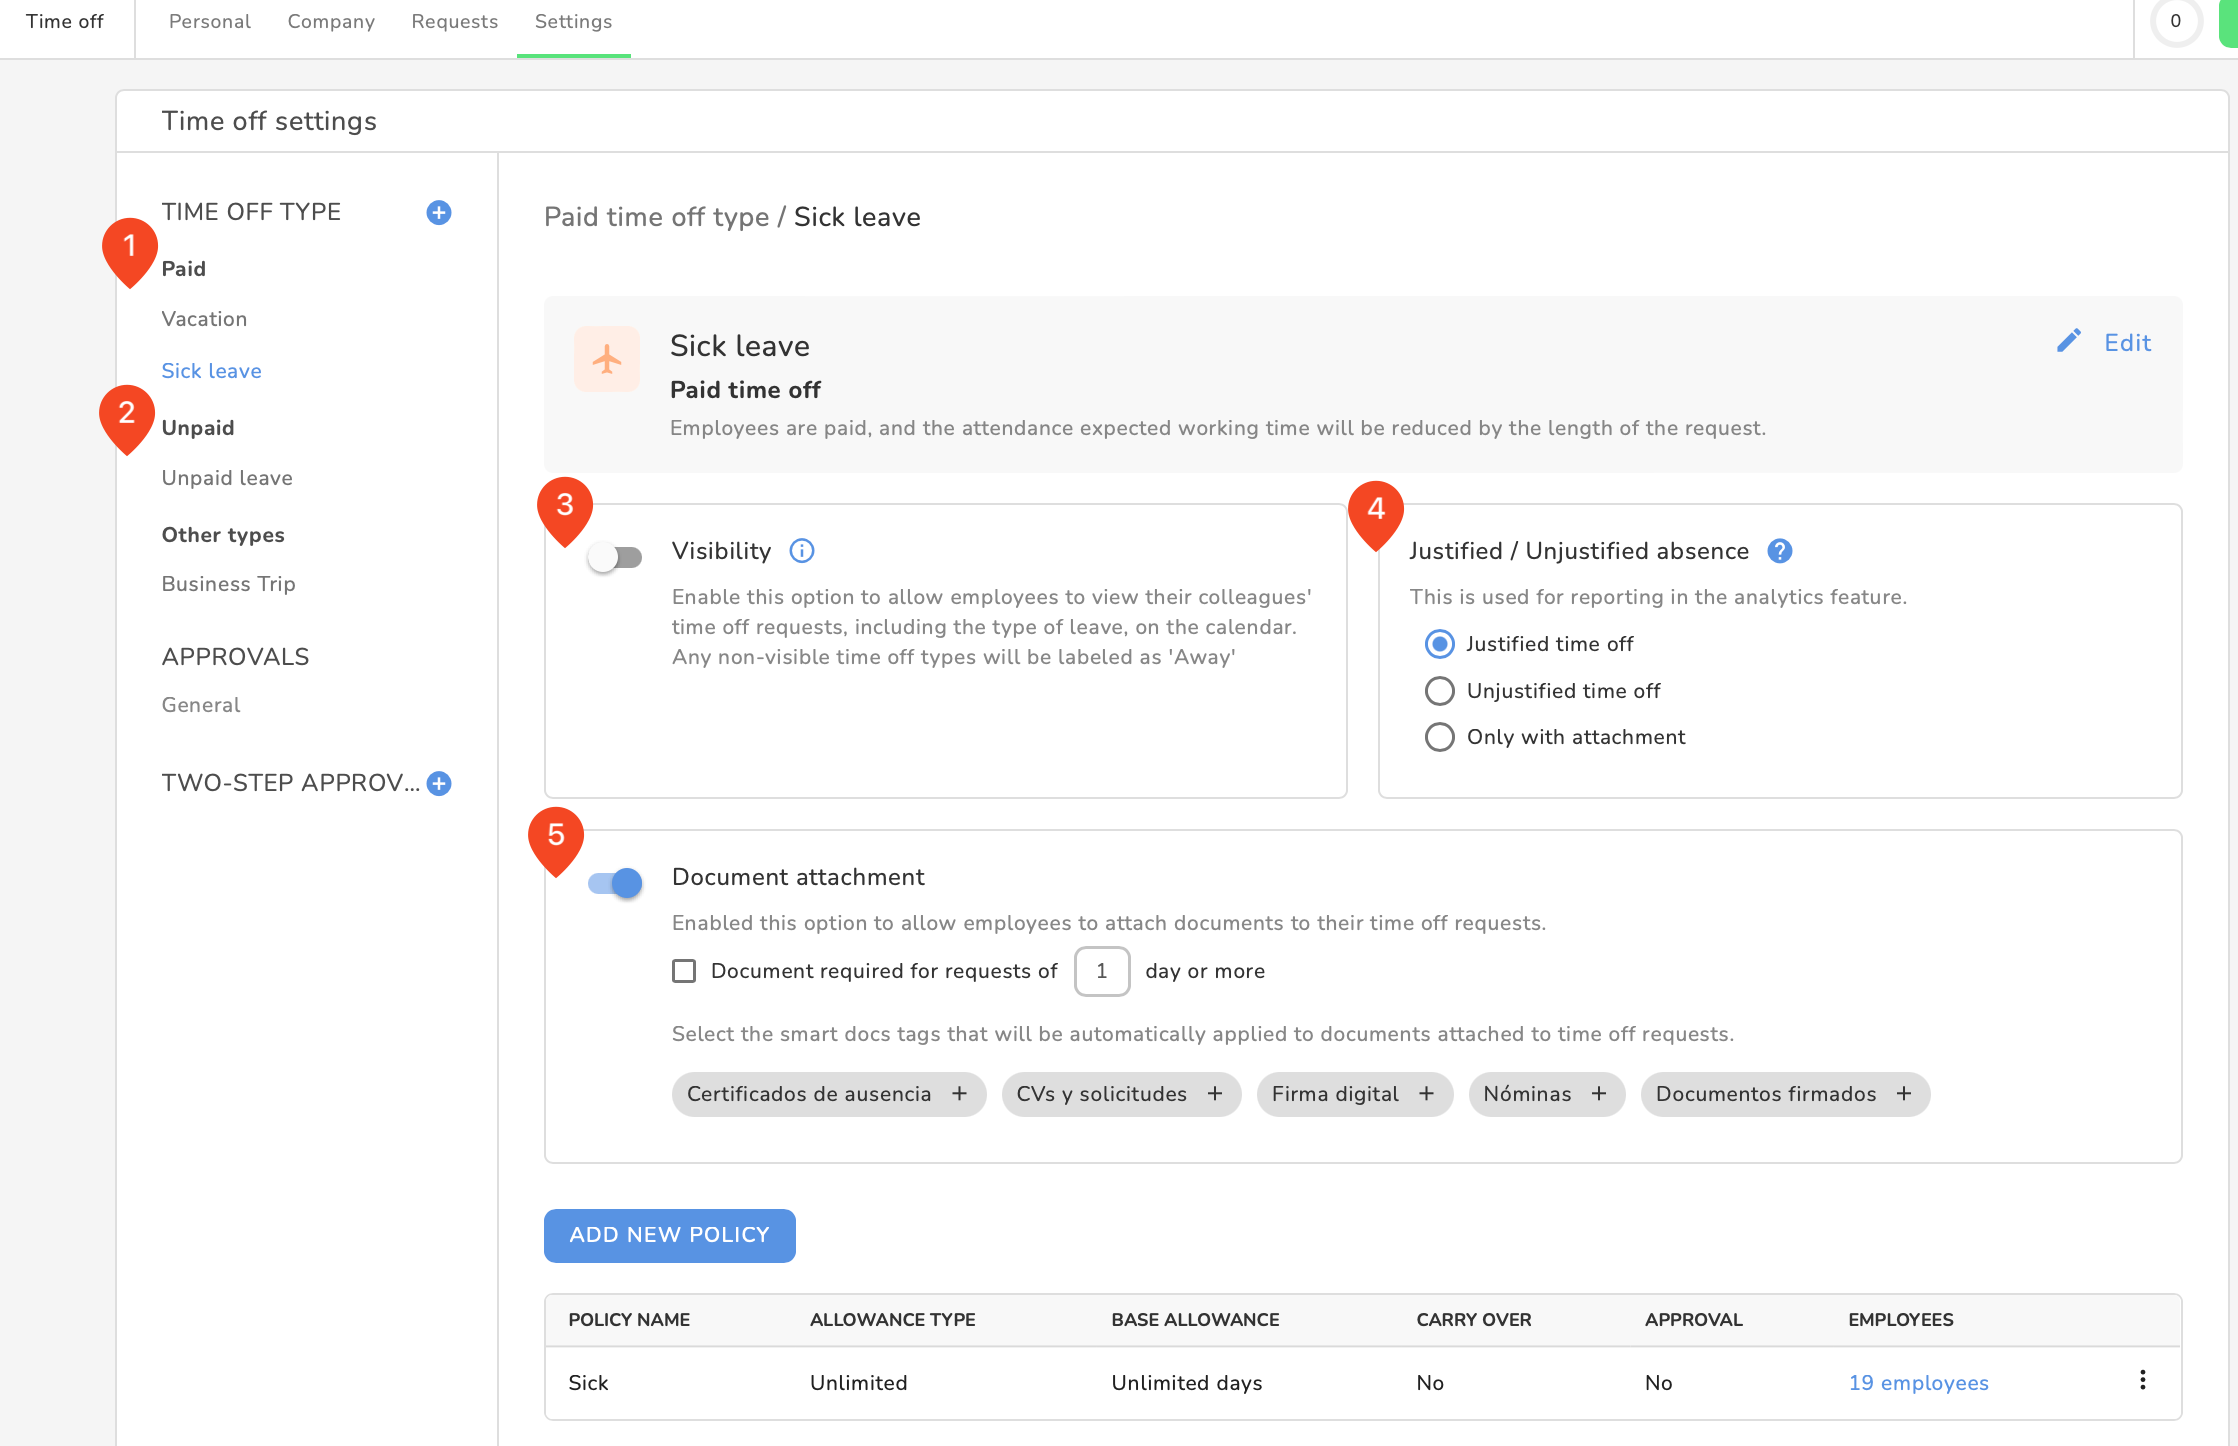
Task: Check Document required for requests checkbox
Action: tap(684, 971)
